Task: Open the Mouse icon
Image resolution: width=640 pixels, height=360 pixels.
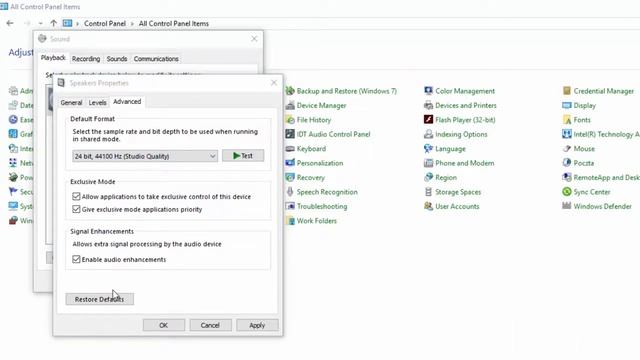Action: coord(567,149)
